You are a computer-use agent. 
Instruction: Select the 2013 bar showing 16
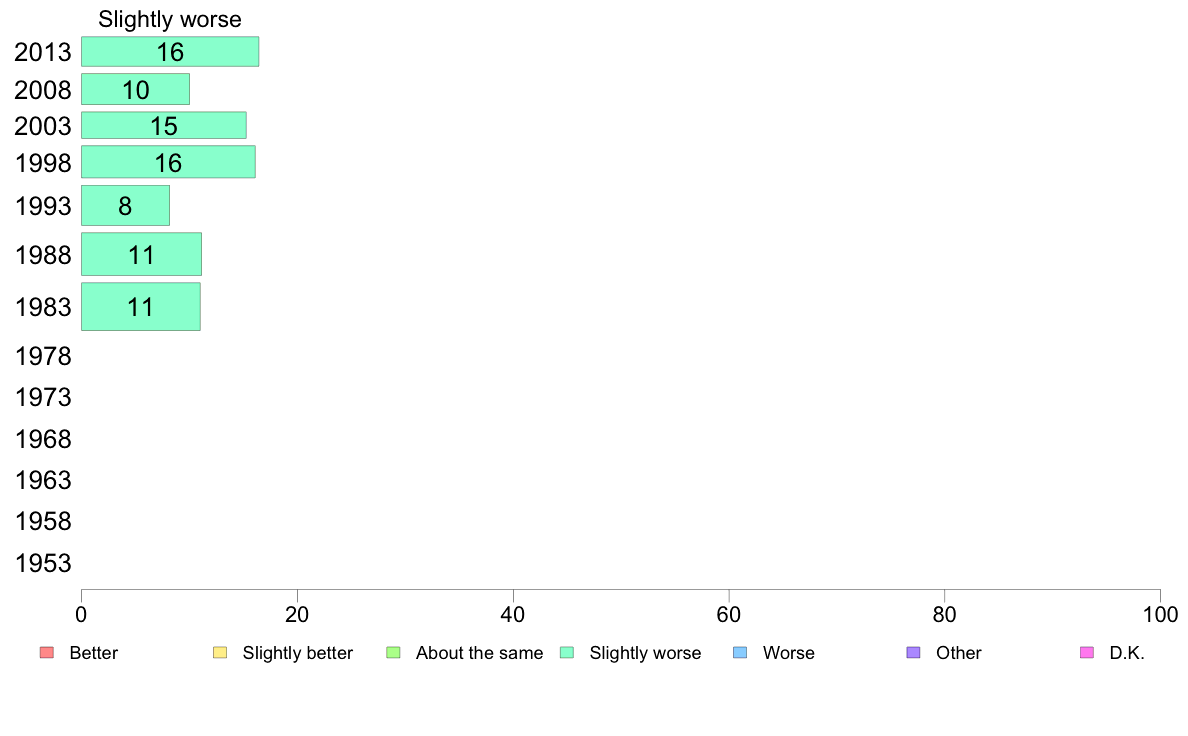tap(170, 52)
